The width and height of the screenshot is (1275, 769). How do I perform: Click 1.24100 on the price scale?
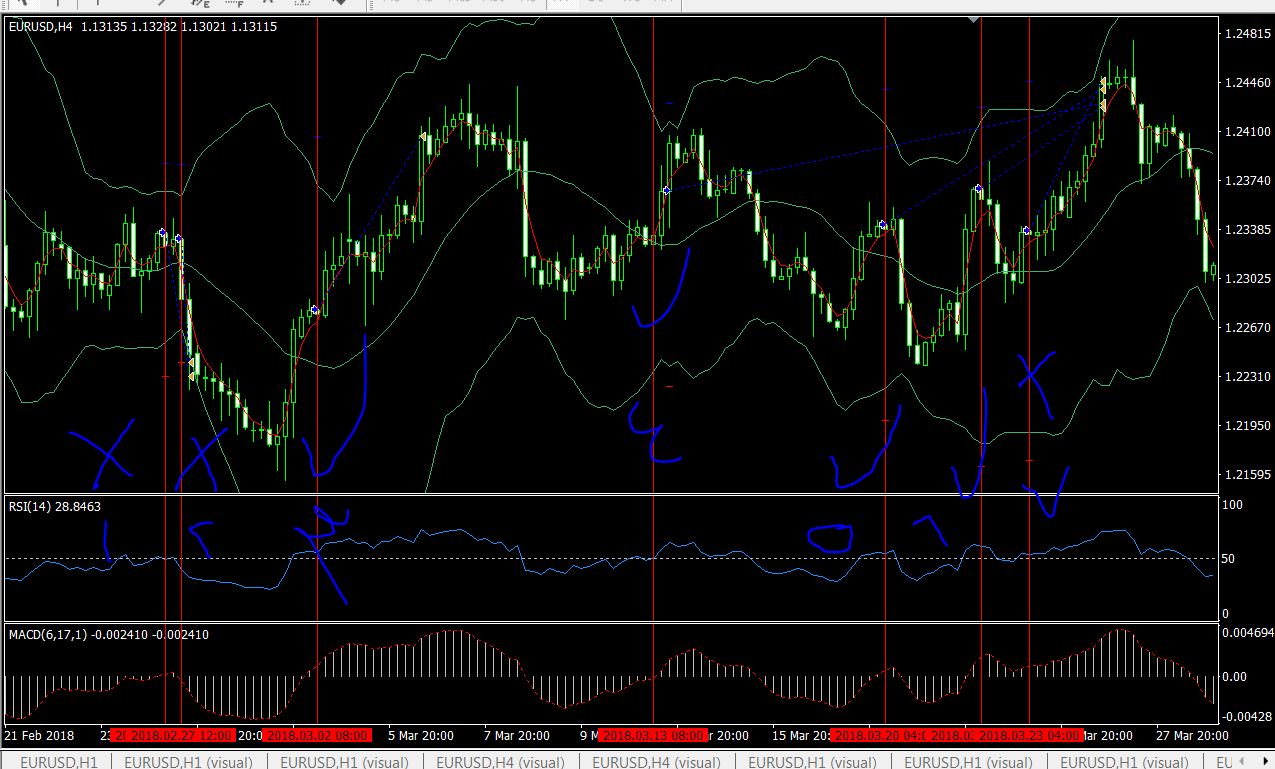(x=1244, y=132)
